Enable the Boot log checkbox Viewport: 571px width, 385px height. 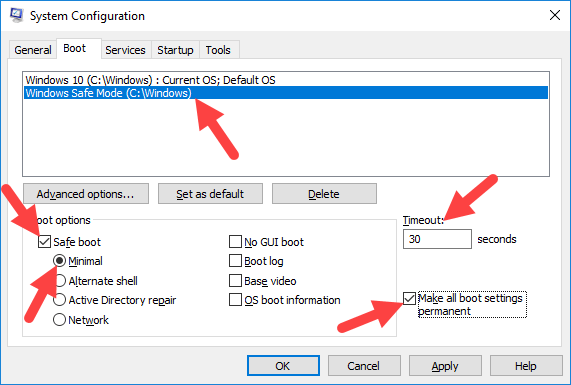(235, 261)
